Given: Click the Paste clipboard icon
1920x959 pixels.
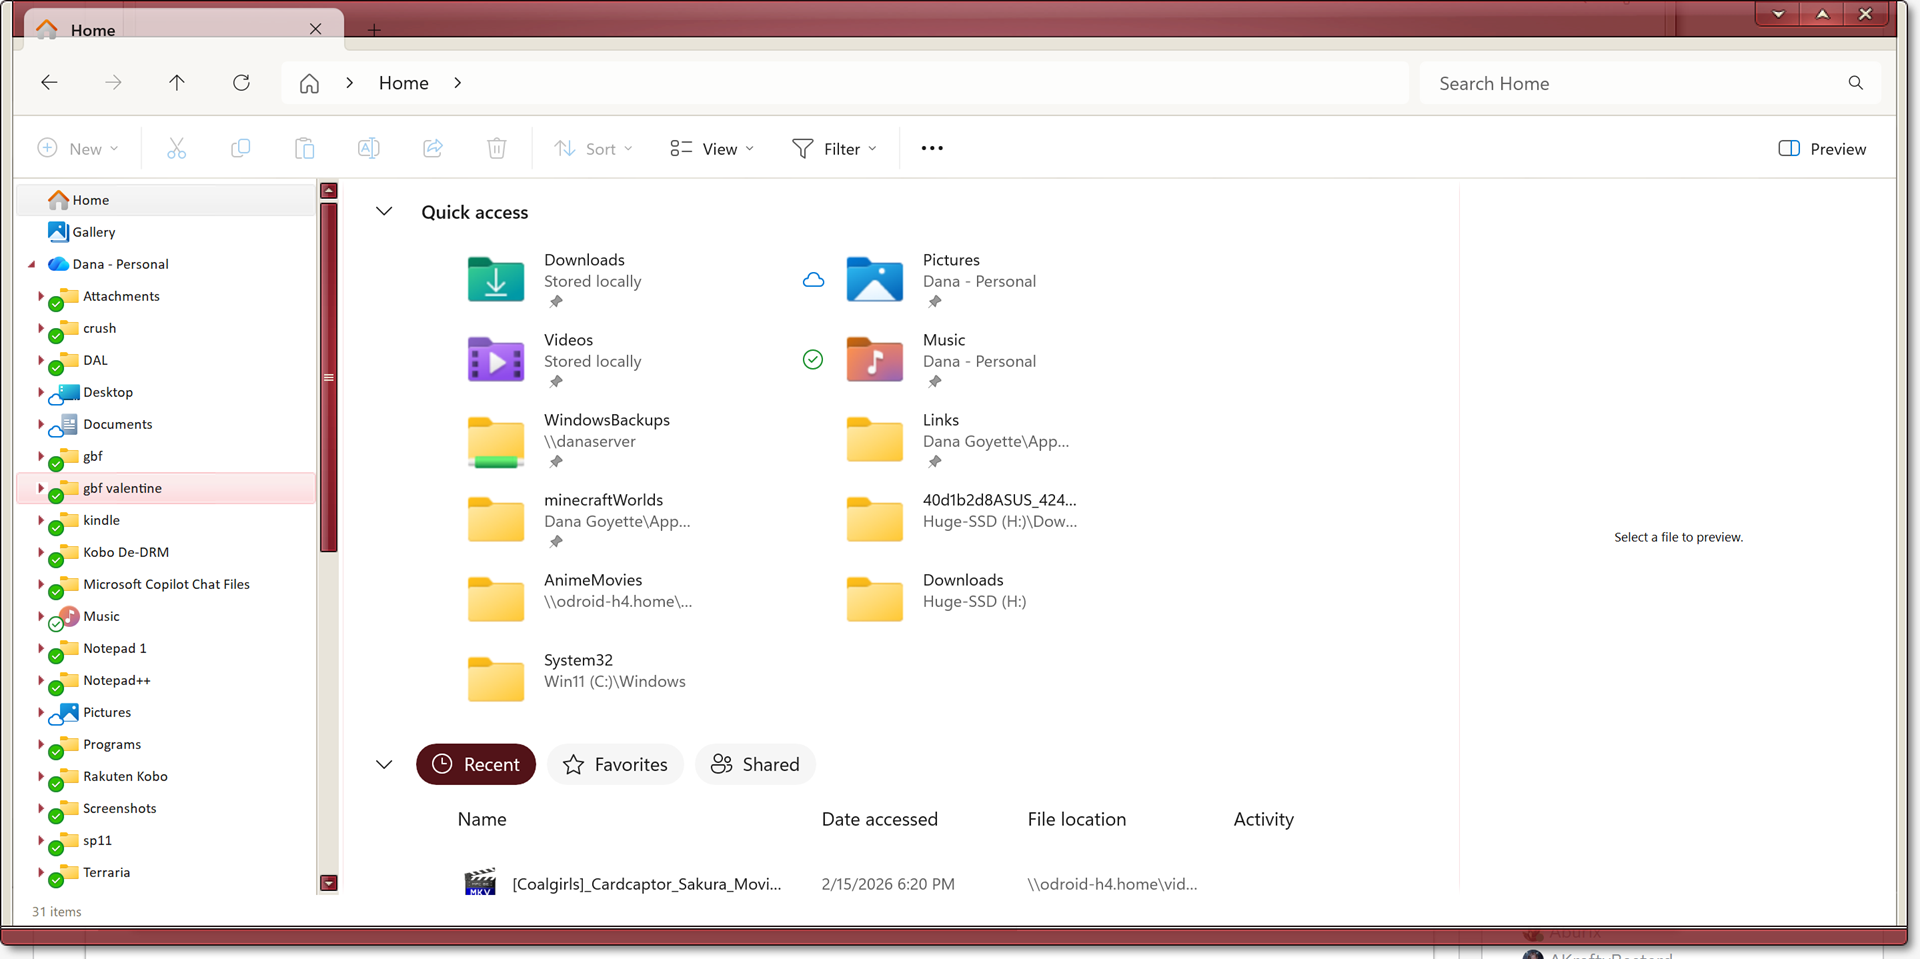Looking at the screenshot, I should pyautogui.click(x=304, y=149).
